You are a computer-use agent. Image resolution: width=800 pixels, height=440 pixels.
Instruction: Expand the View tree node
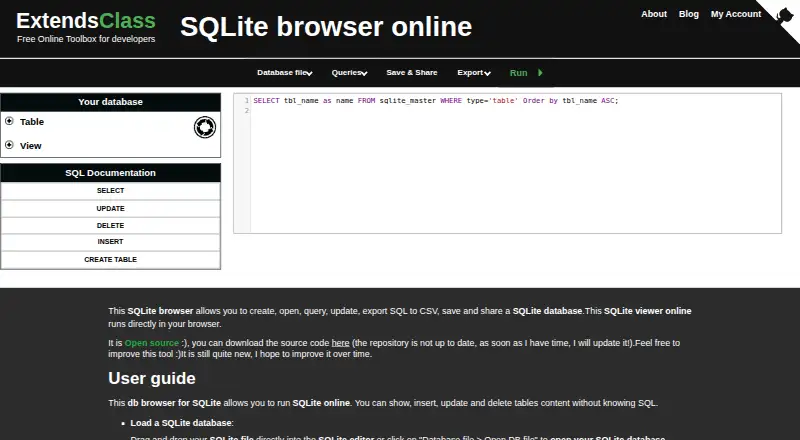tap(9, 145)
